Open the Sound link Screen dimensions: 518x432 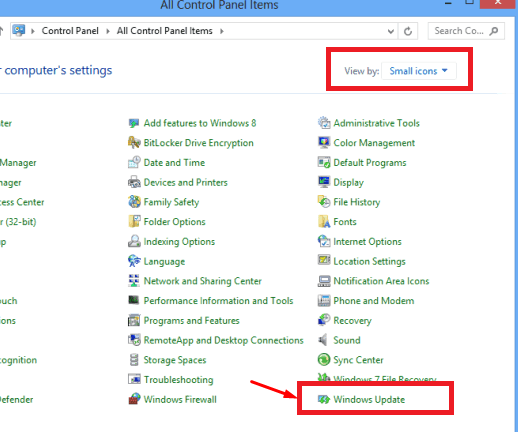pyautogui.click(x=347, y=340)
